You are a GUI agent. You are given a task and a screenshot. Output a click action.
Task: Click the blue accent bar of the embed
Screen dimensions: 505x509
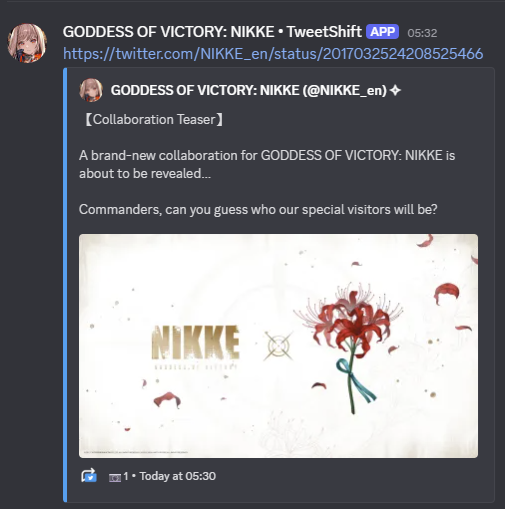point(65,284)
